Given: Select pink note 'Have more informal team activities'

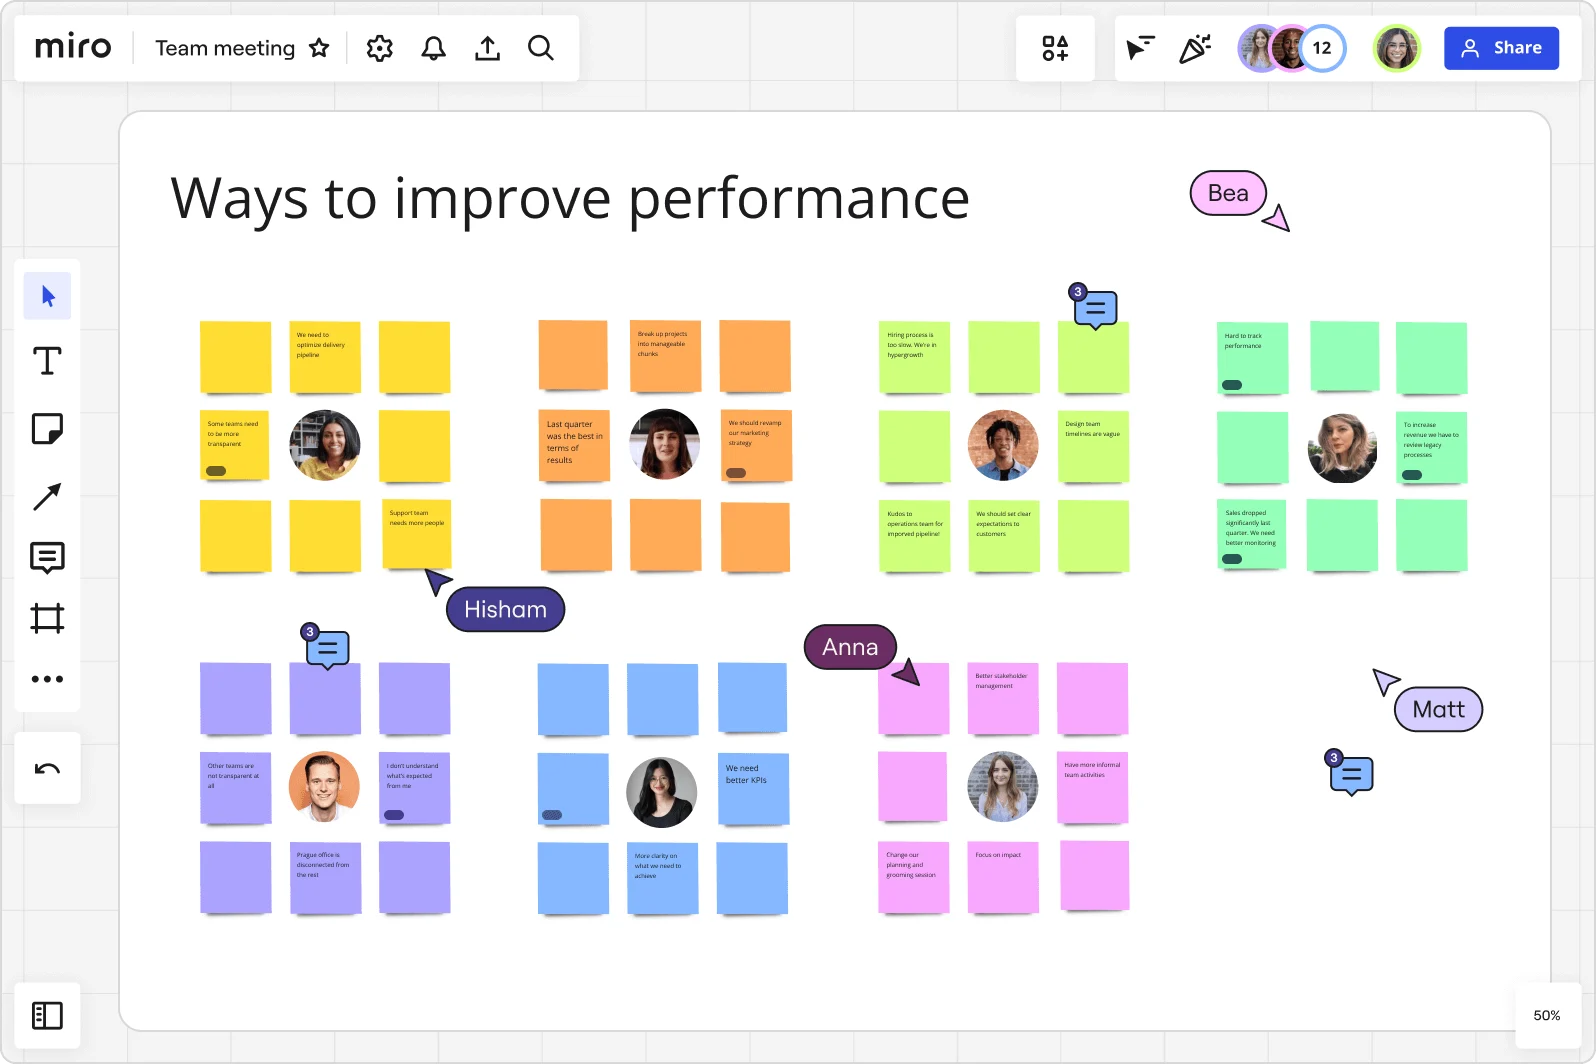Looking at the screenshot, I should (1093, 787).
